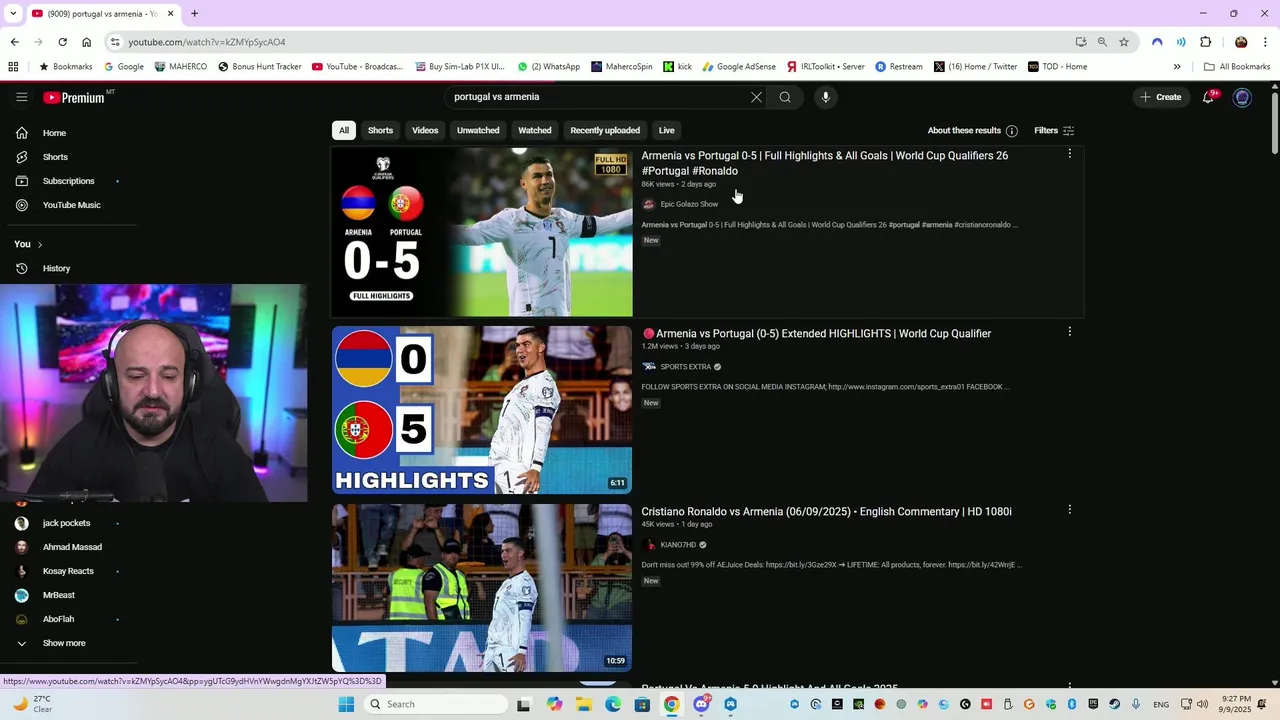Visit the Epic Golazo Show channel

point(689,204)
